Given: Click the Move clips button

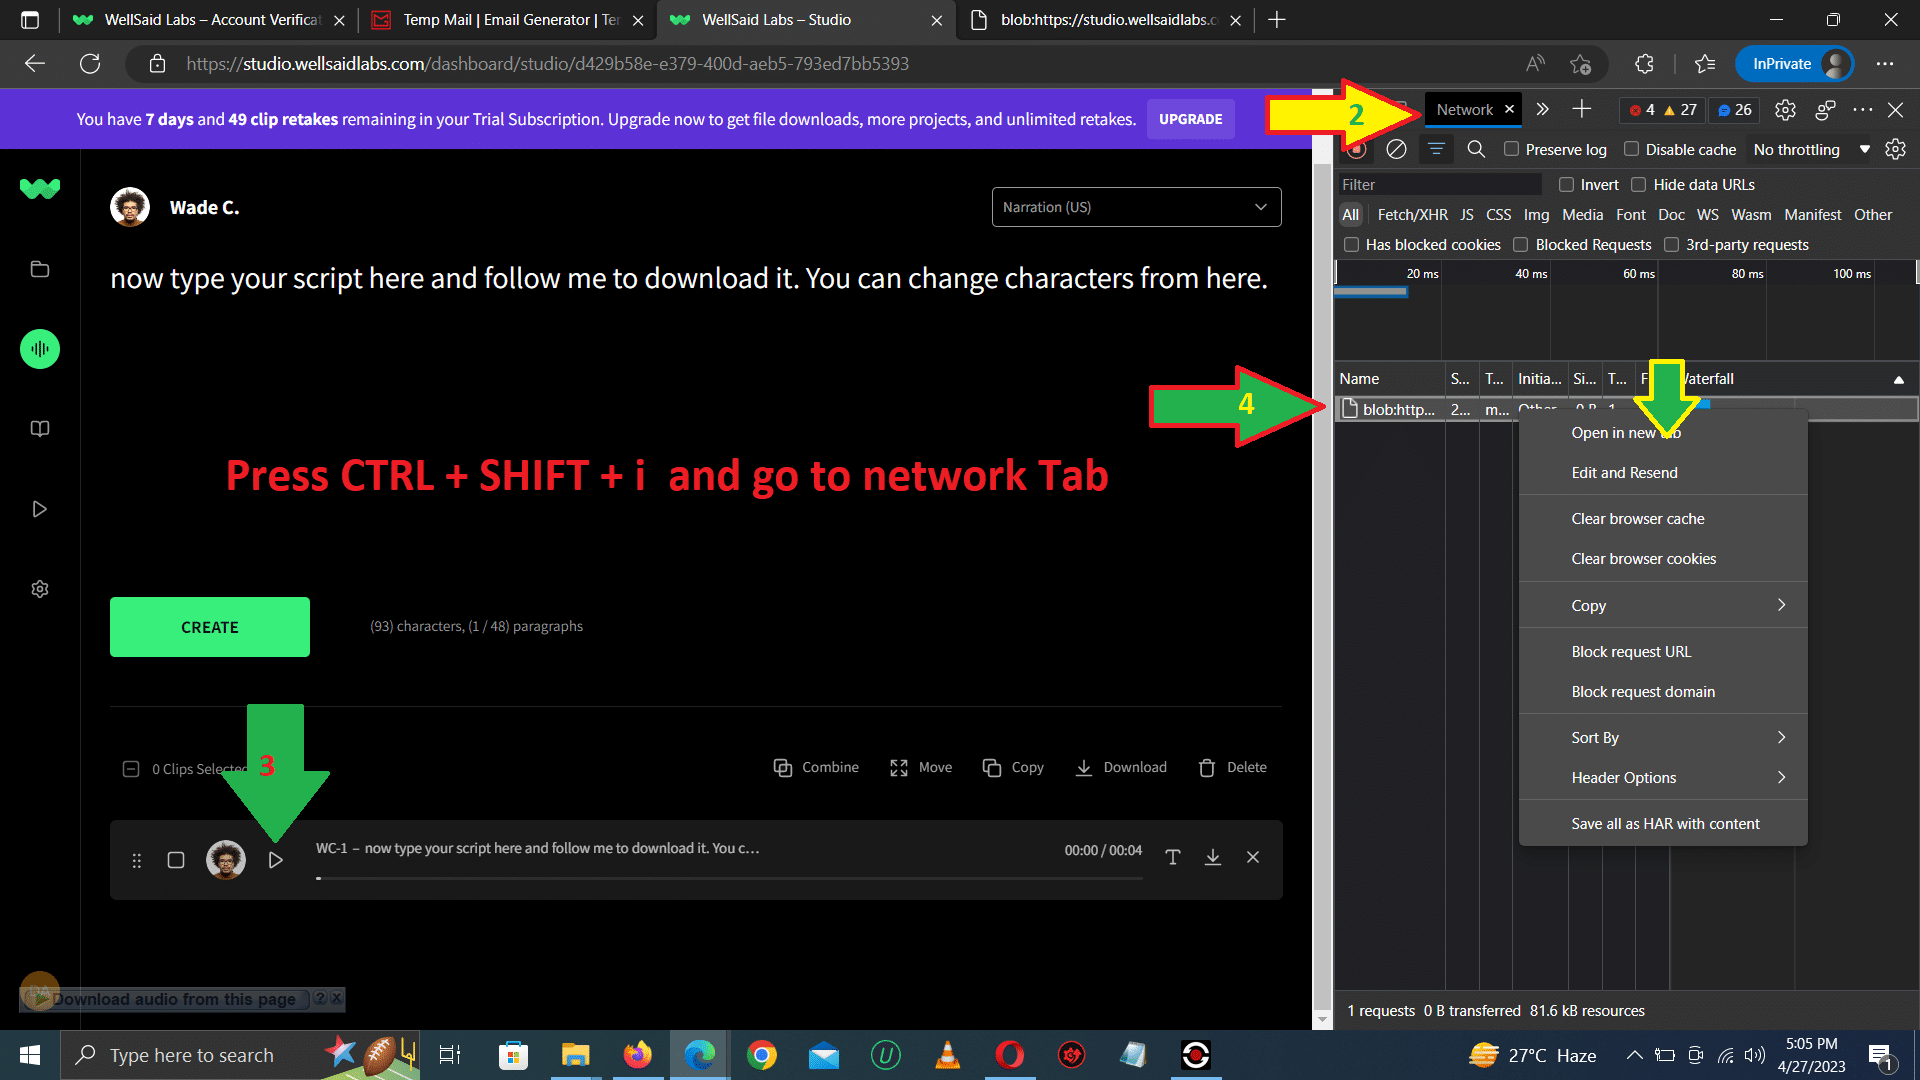Looking at the screenshot, I should point(921,767).
